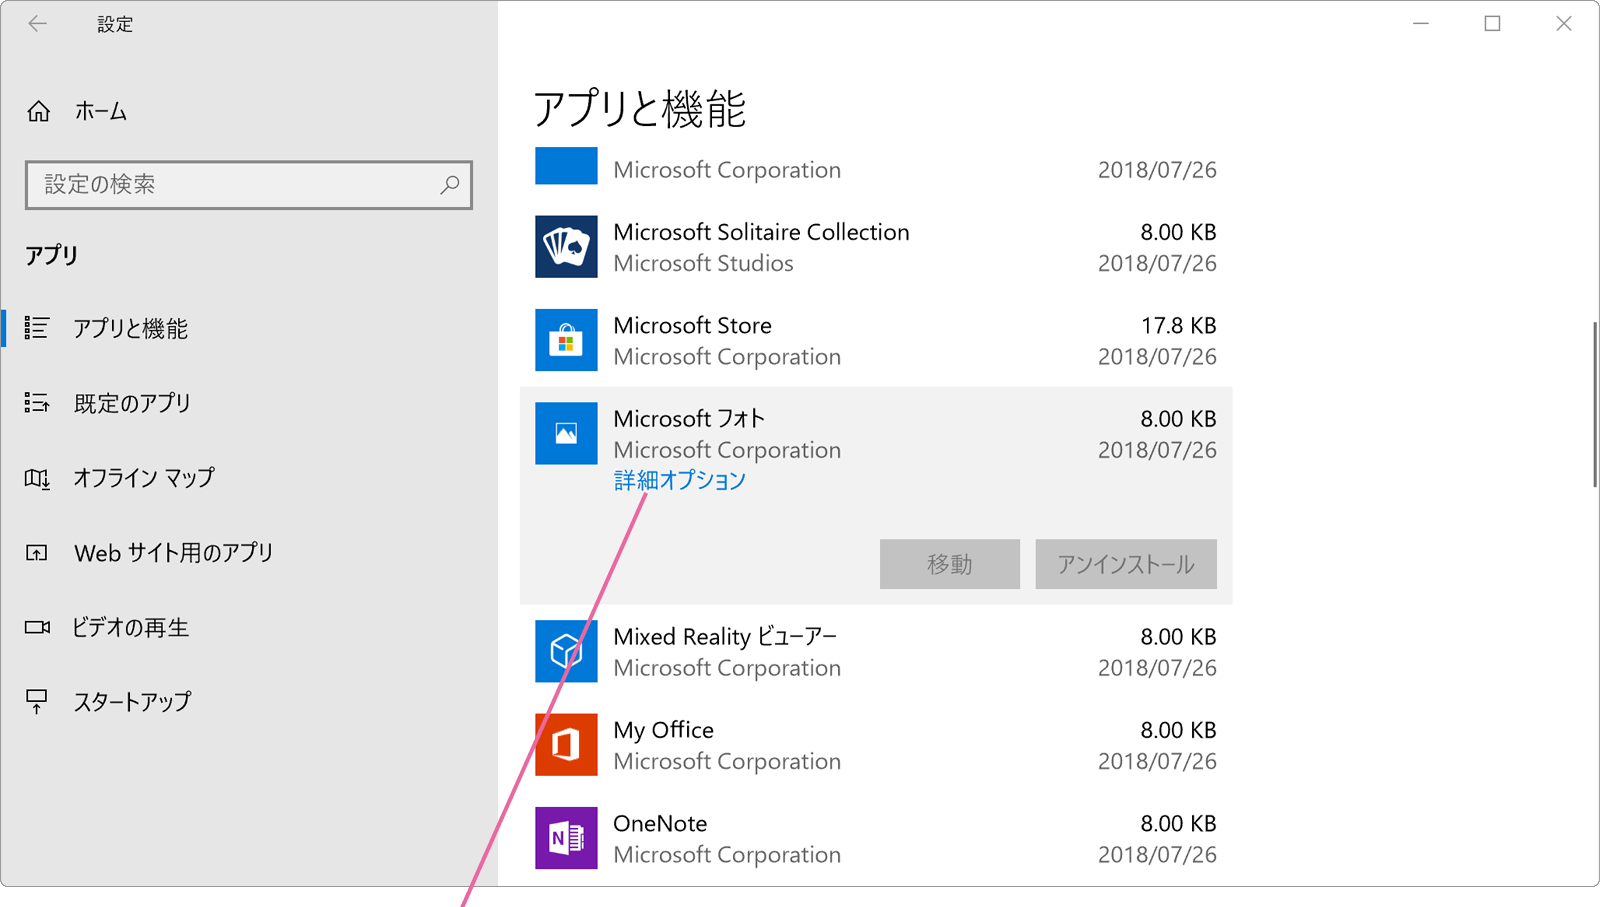
Task: Select the Microsoft Solitaire Collection entry name
Action: (x=761, y=232)
